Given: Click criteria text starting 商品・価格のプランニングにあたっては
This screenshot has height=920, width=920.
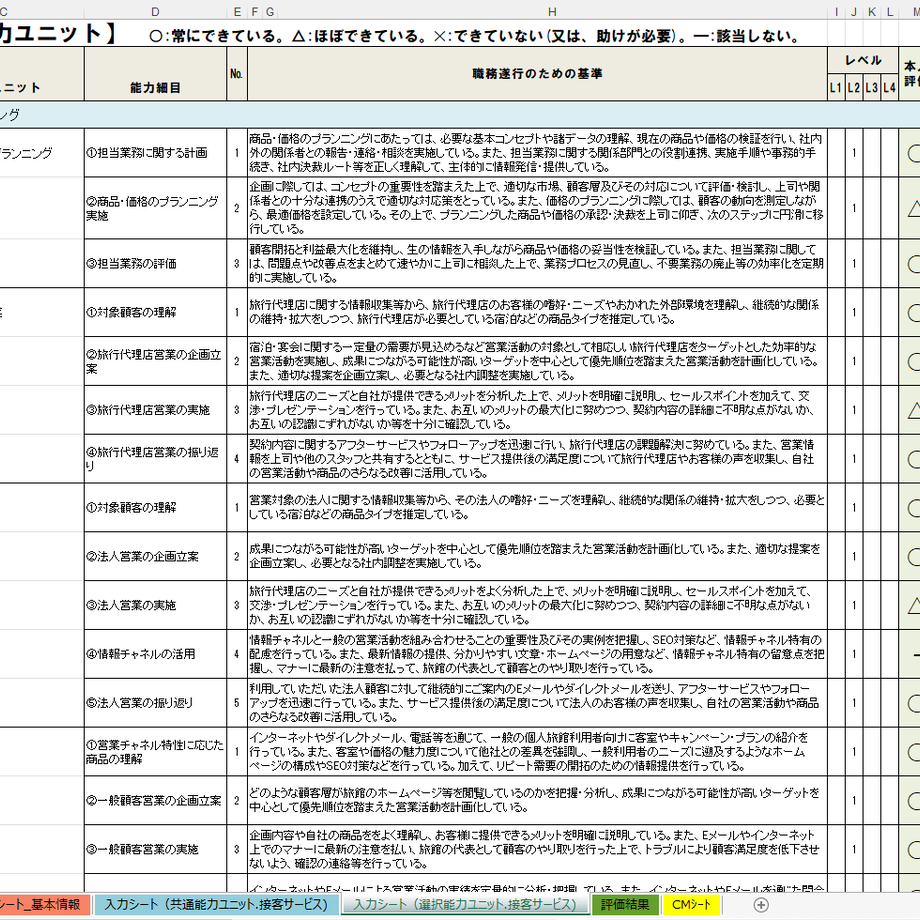Looking at the screenshot, I should coord(537,153).
